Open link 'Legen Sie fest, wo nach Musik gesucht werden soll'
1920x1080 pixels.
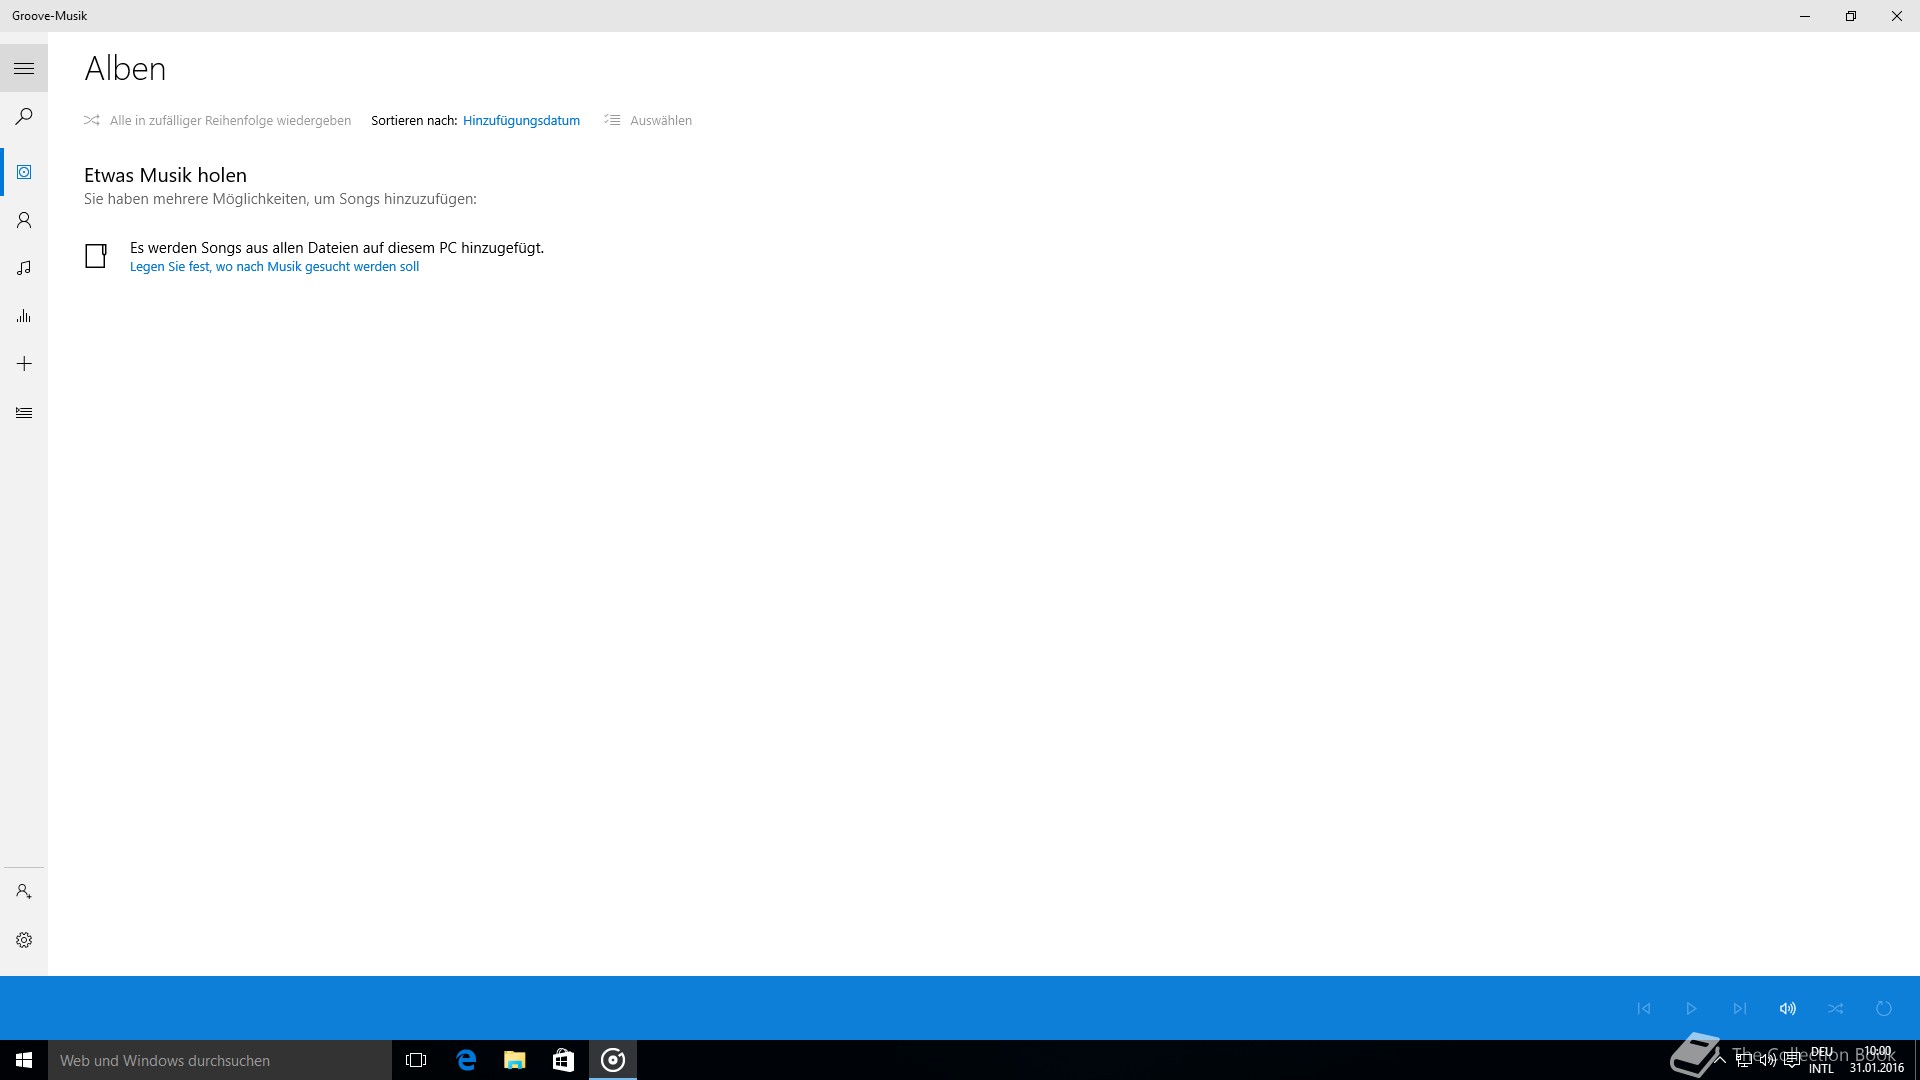274,266
